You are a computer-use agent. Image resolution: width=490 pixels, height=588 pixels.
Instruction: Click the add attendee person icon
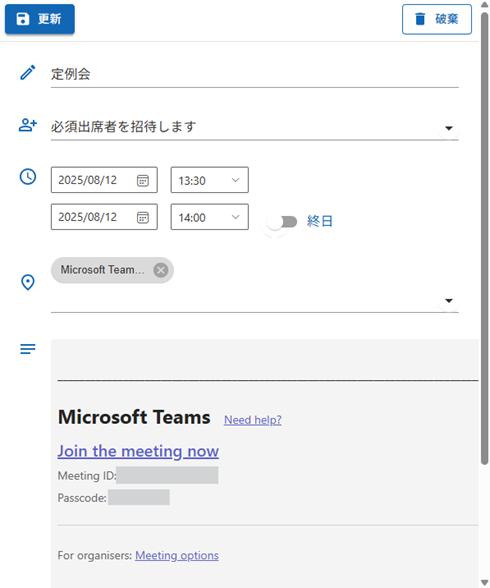pyautogui.click(x=28, y=125)
